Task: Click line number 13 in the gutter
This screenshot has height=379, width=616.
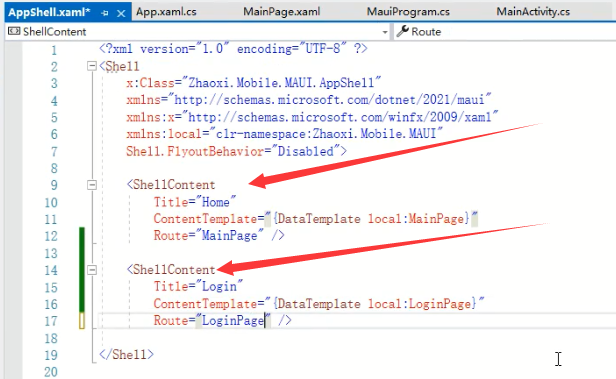Action: click(x=51, y=253)
